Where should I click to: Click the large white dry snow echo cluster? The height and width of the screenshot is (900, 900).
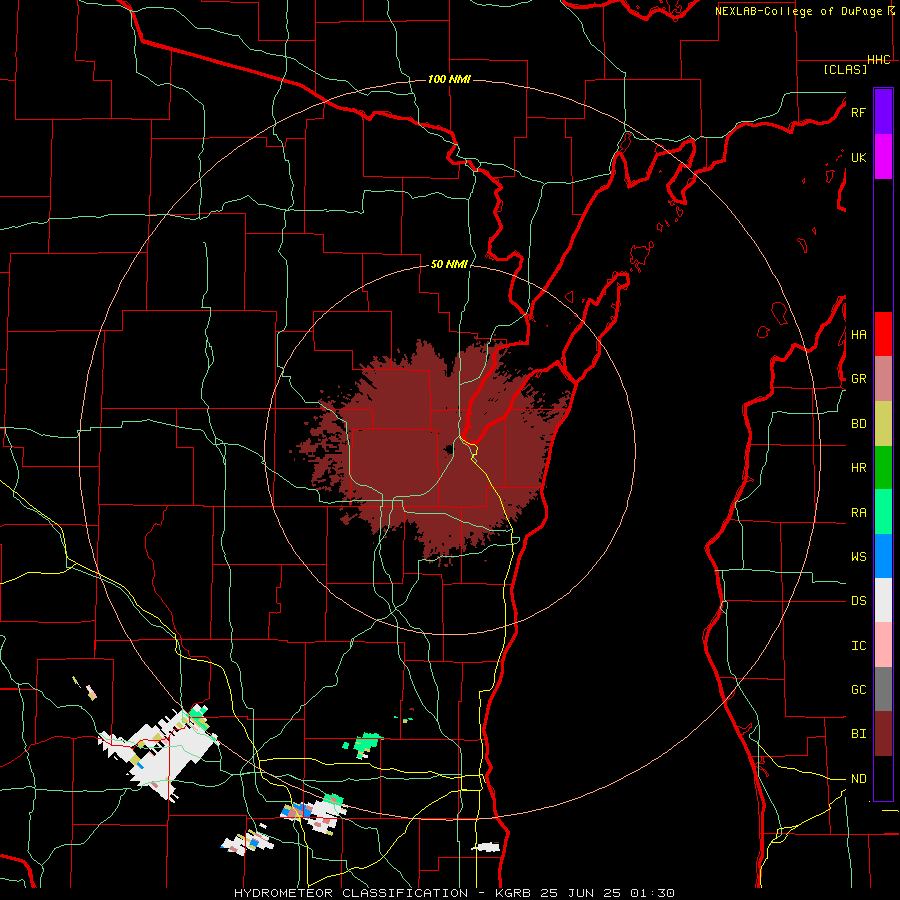(160, 752)
